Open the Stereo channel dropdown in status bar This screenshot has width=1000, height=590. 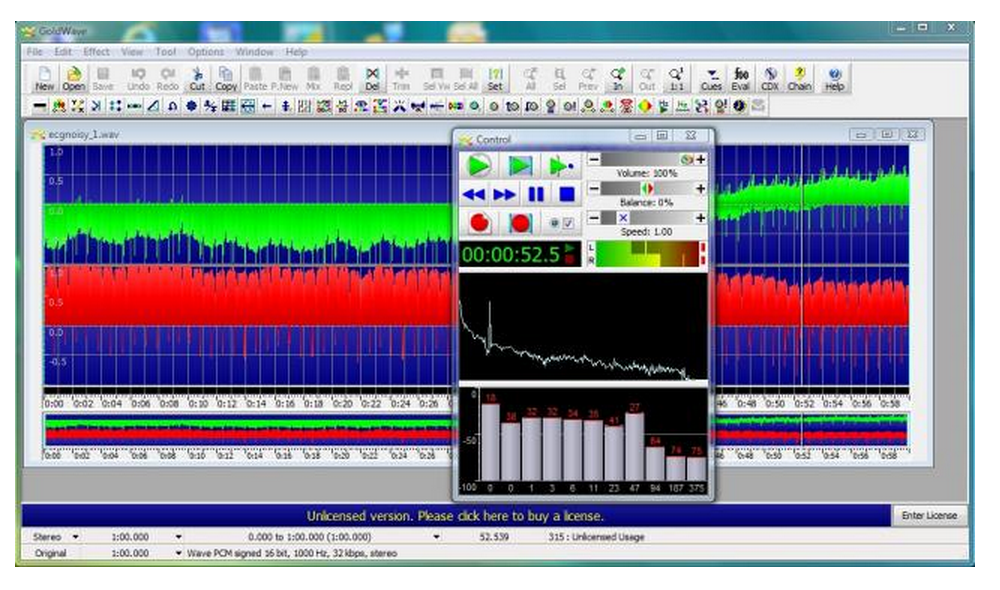[x=75, y=537]
